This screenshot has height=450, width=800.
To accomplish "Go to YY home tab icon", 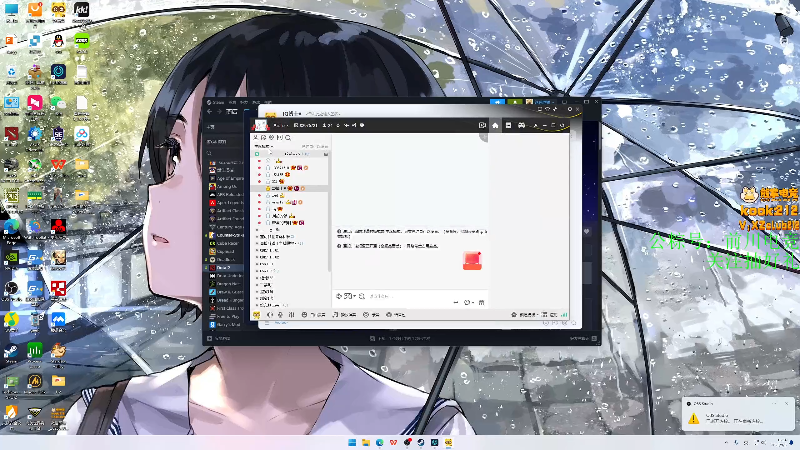I will coord(495,125).
